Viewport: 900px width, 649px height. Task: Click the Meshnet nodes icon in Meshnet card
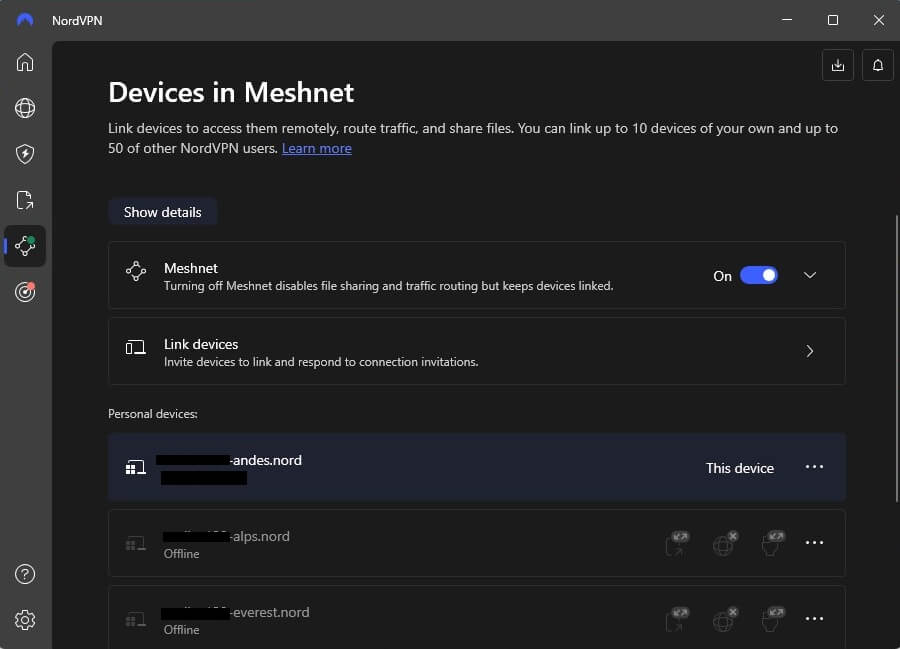(136, 271)
